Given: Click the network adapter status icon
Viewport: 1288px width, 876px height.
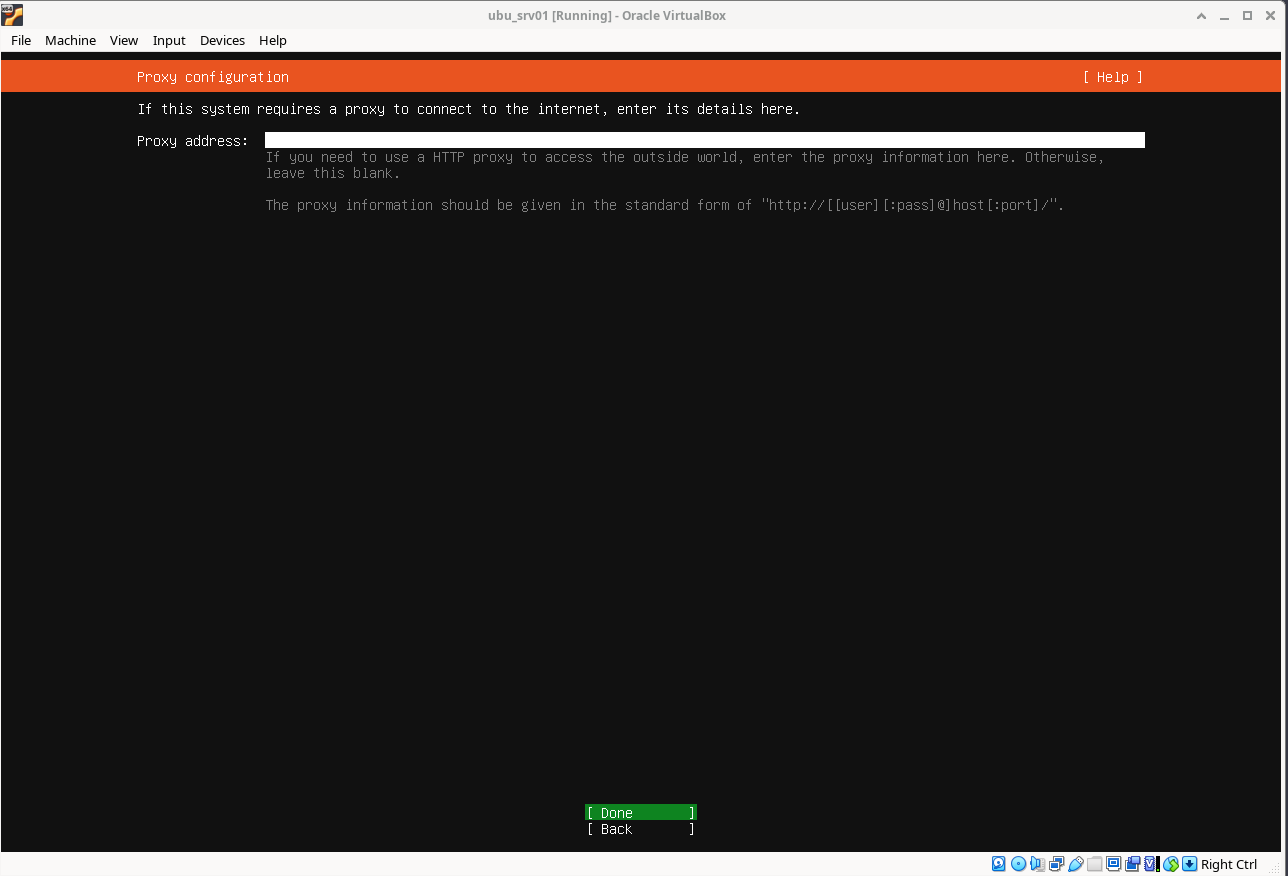Looking at the screenshot, I should click(1056, 864).
